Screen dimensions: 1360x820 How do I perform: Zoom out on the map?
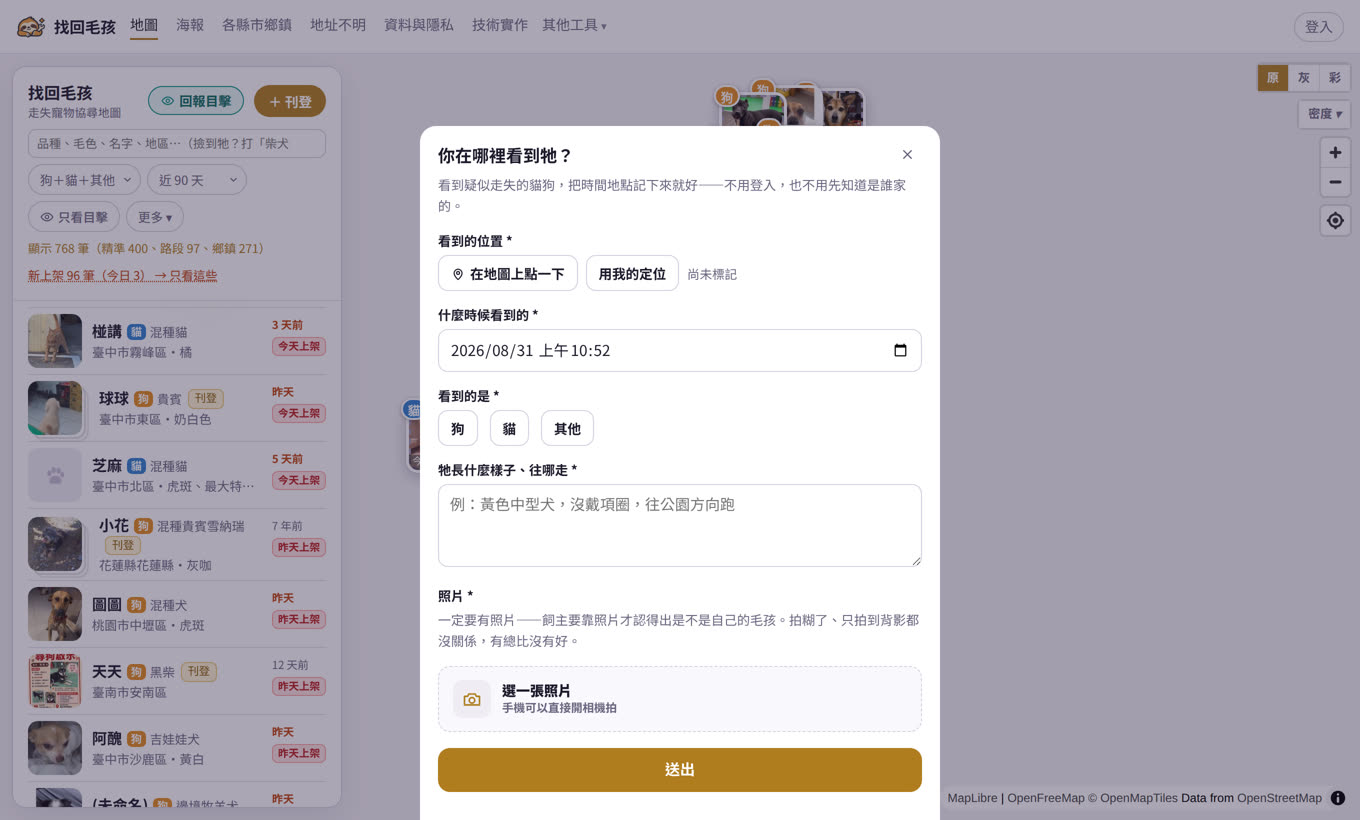click(x=1335, y=183)
